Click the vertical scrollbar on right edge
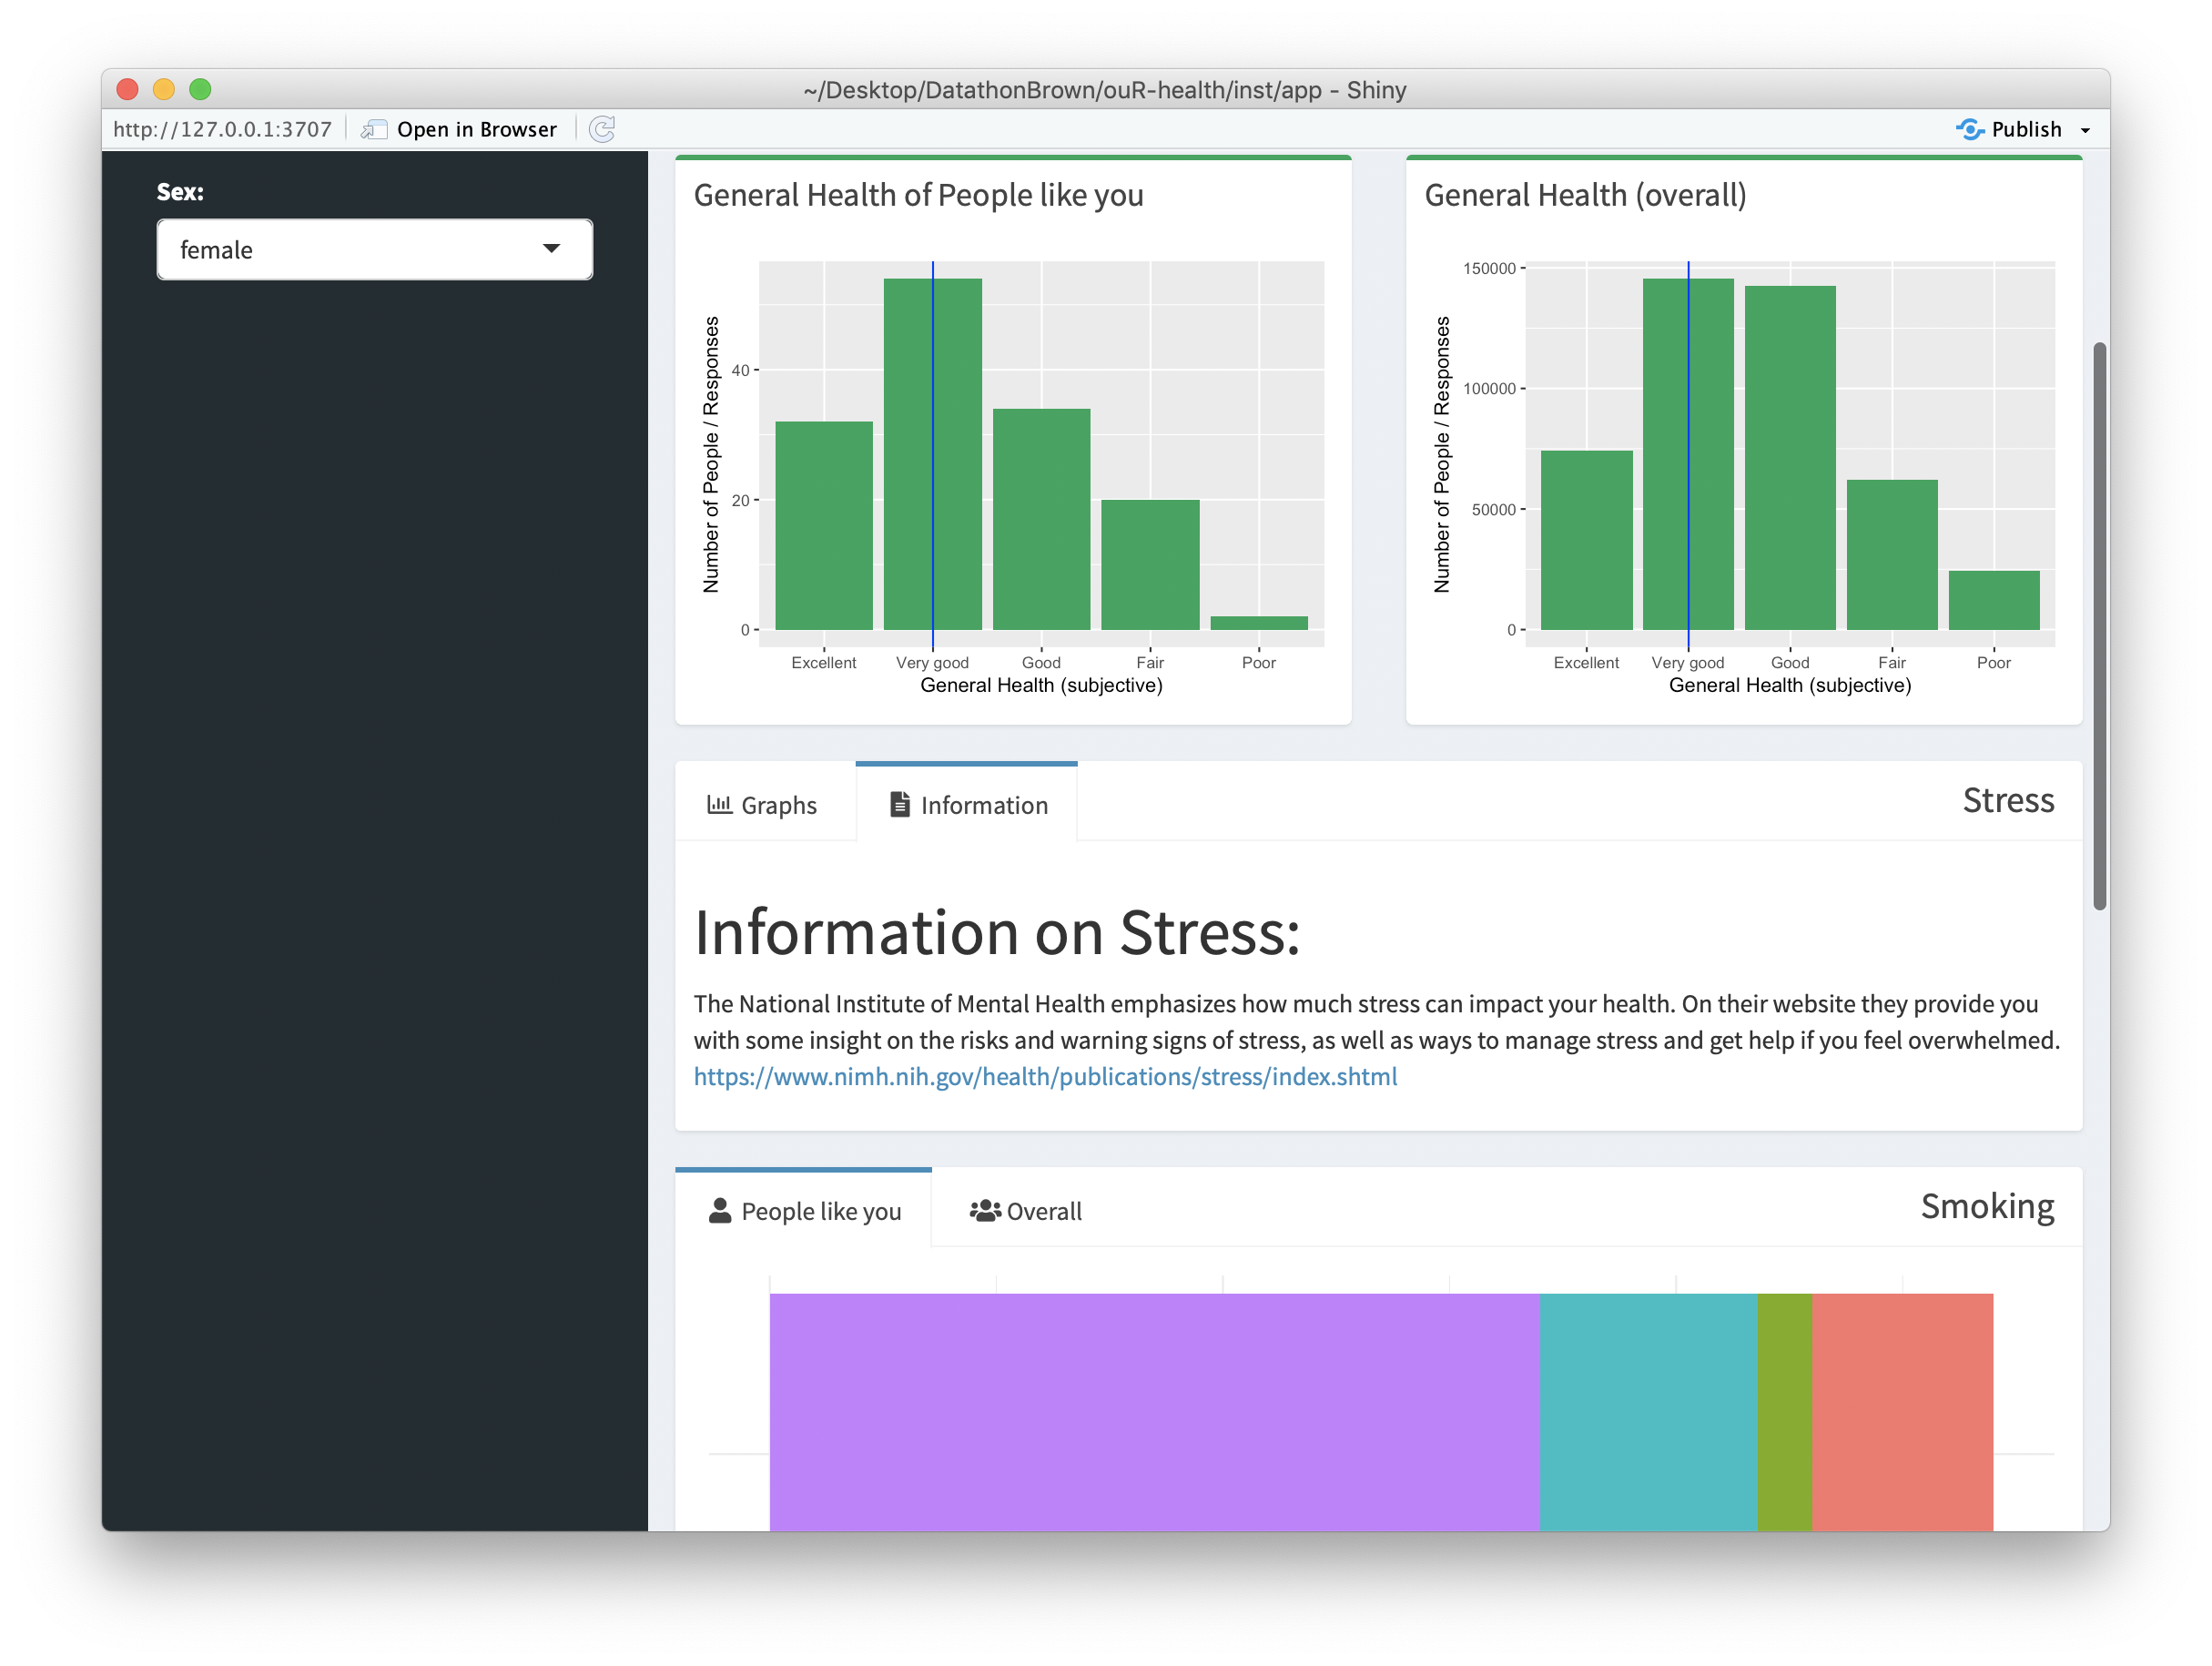 (2099, 625)
